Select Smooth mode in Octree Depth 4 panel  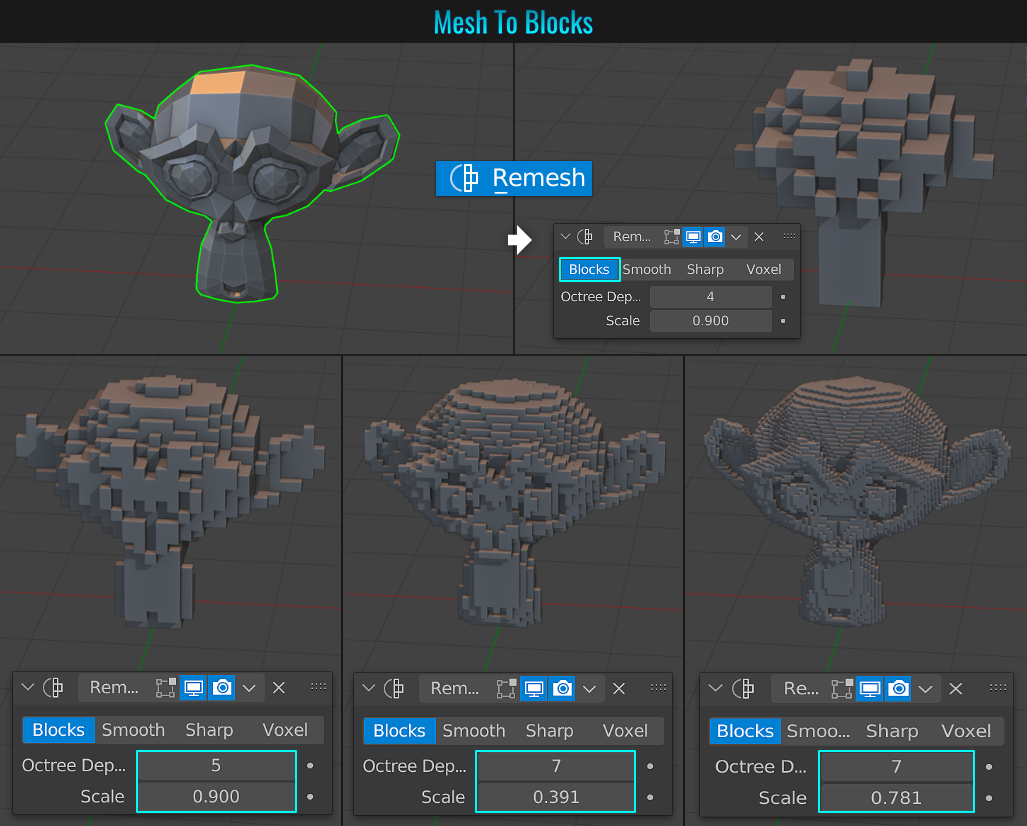click(x=646, y=269)
